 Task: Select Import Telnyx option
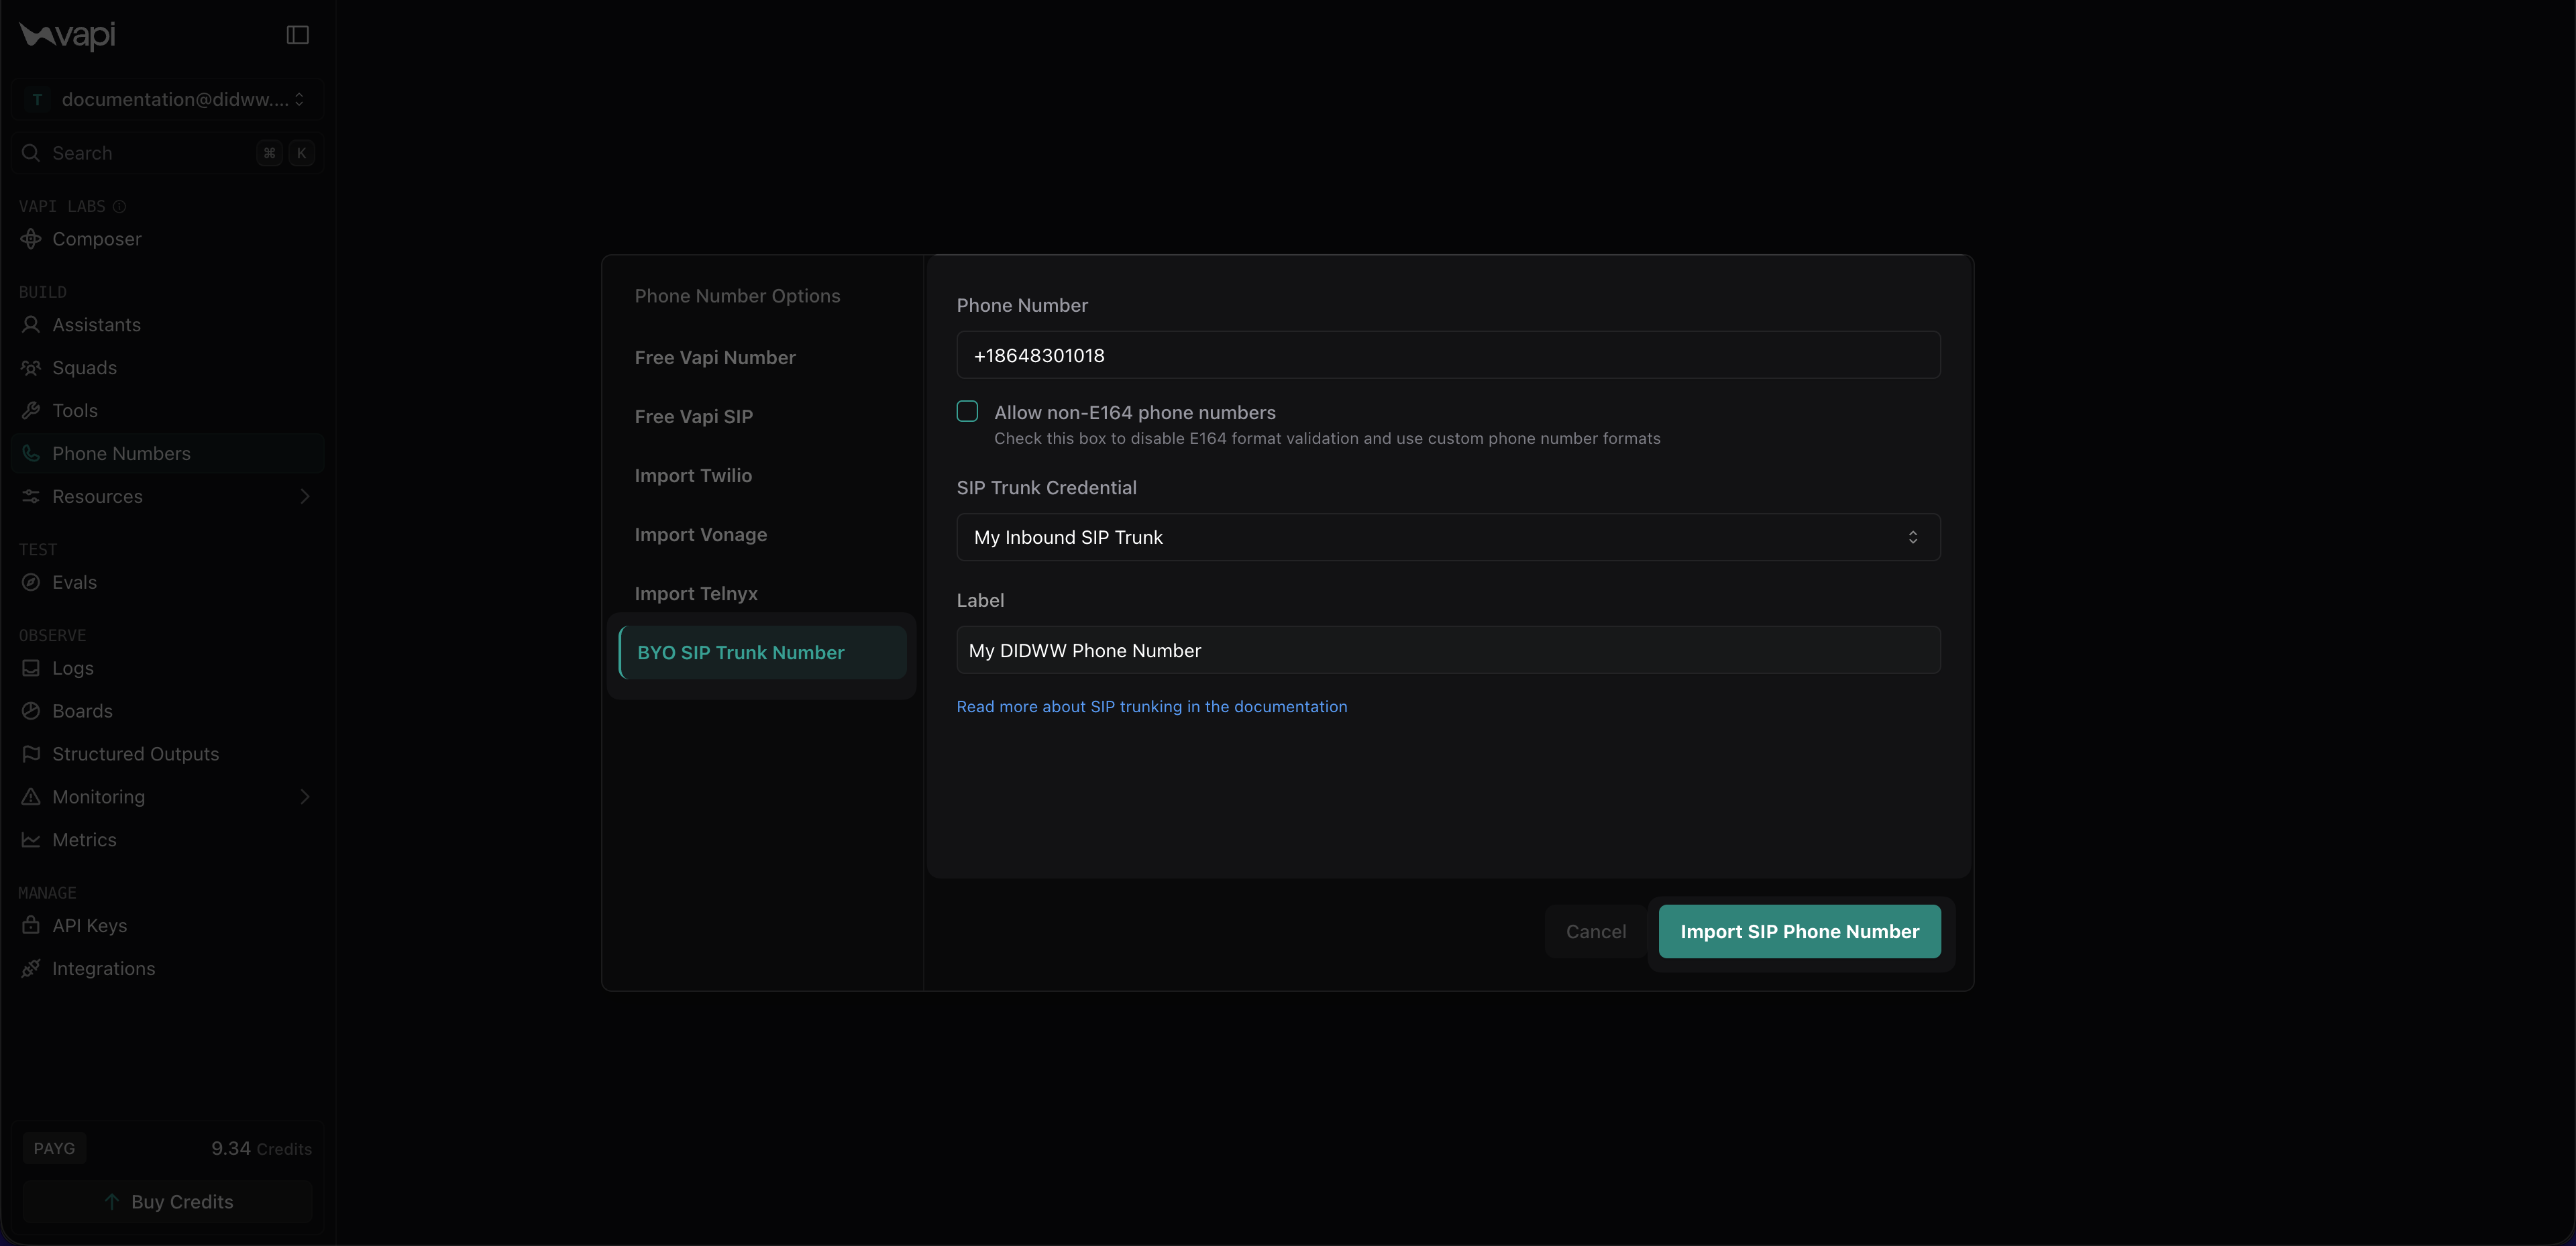[x=696, y=594]
